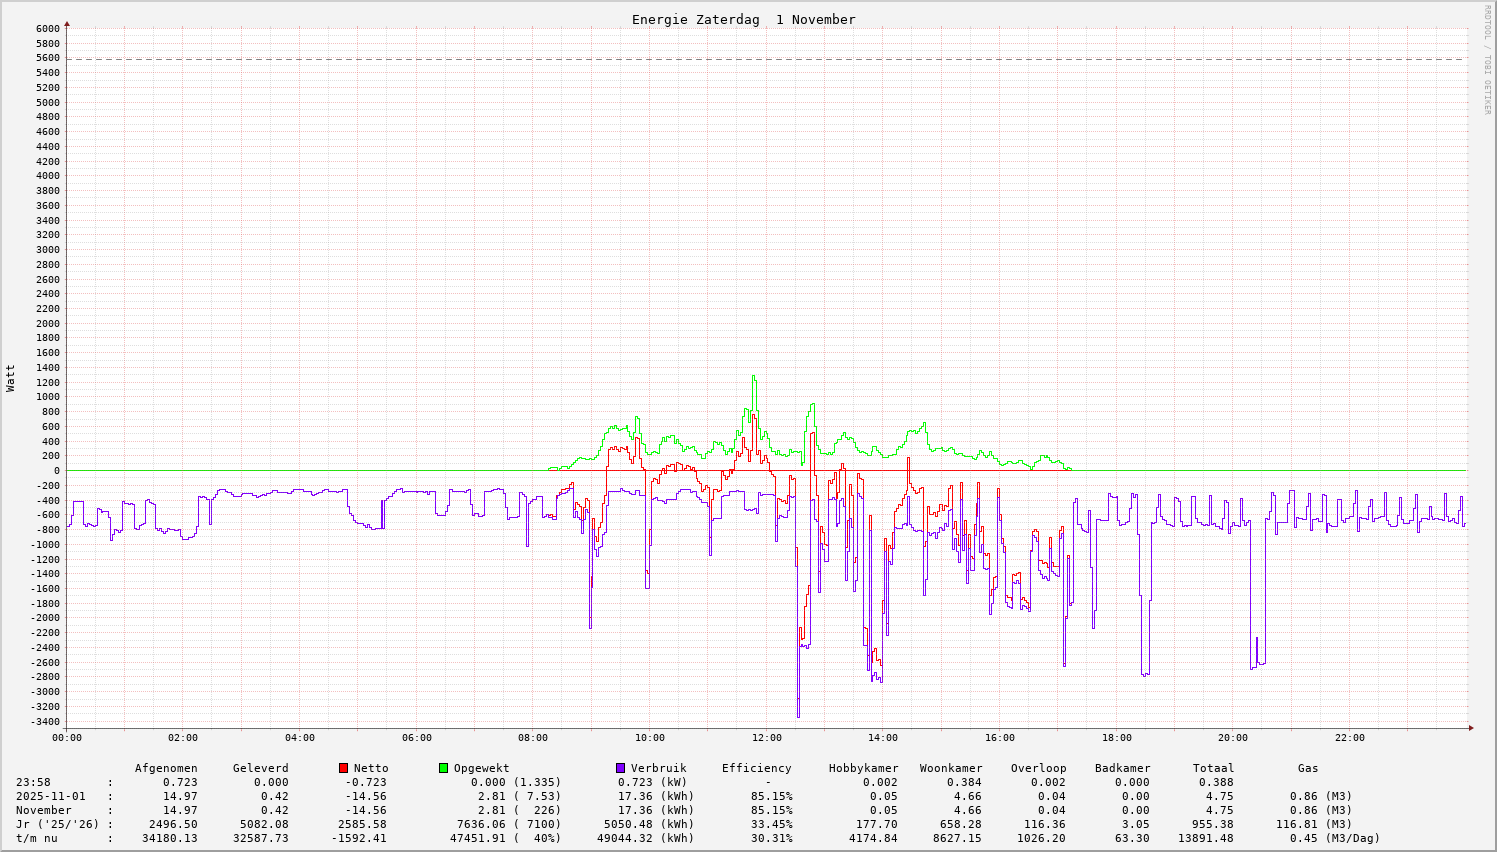Click the Watt y-axis label
The width and height of the screenshot is (1497, 852).
point(11,378)
